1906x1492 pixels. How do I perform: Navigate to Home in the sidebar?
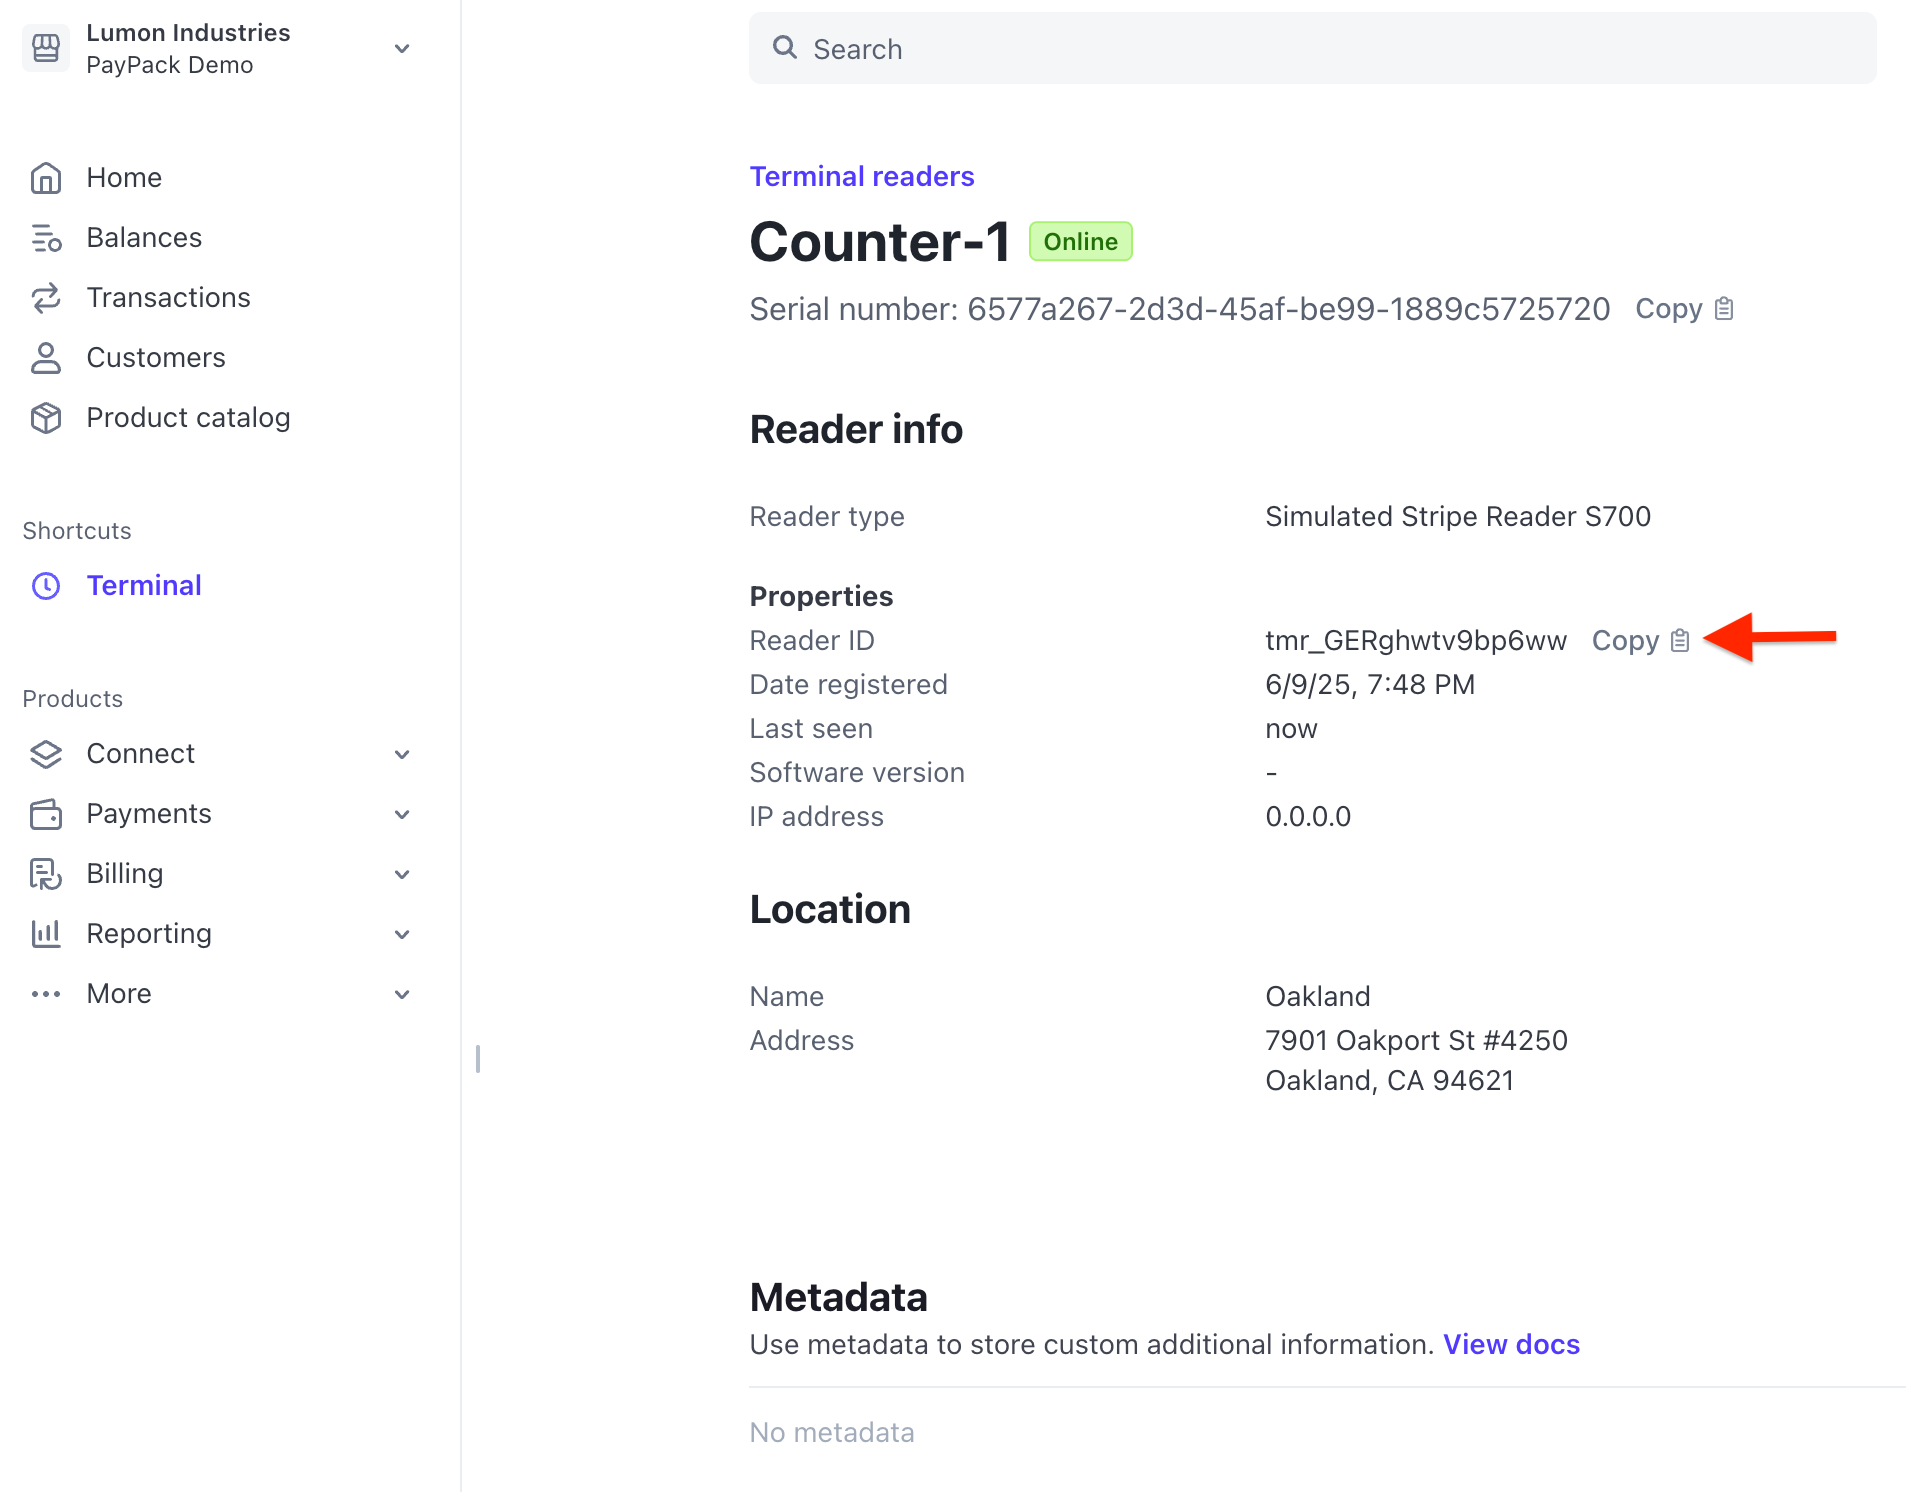coord(124,178)
